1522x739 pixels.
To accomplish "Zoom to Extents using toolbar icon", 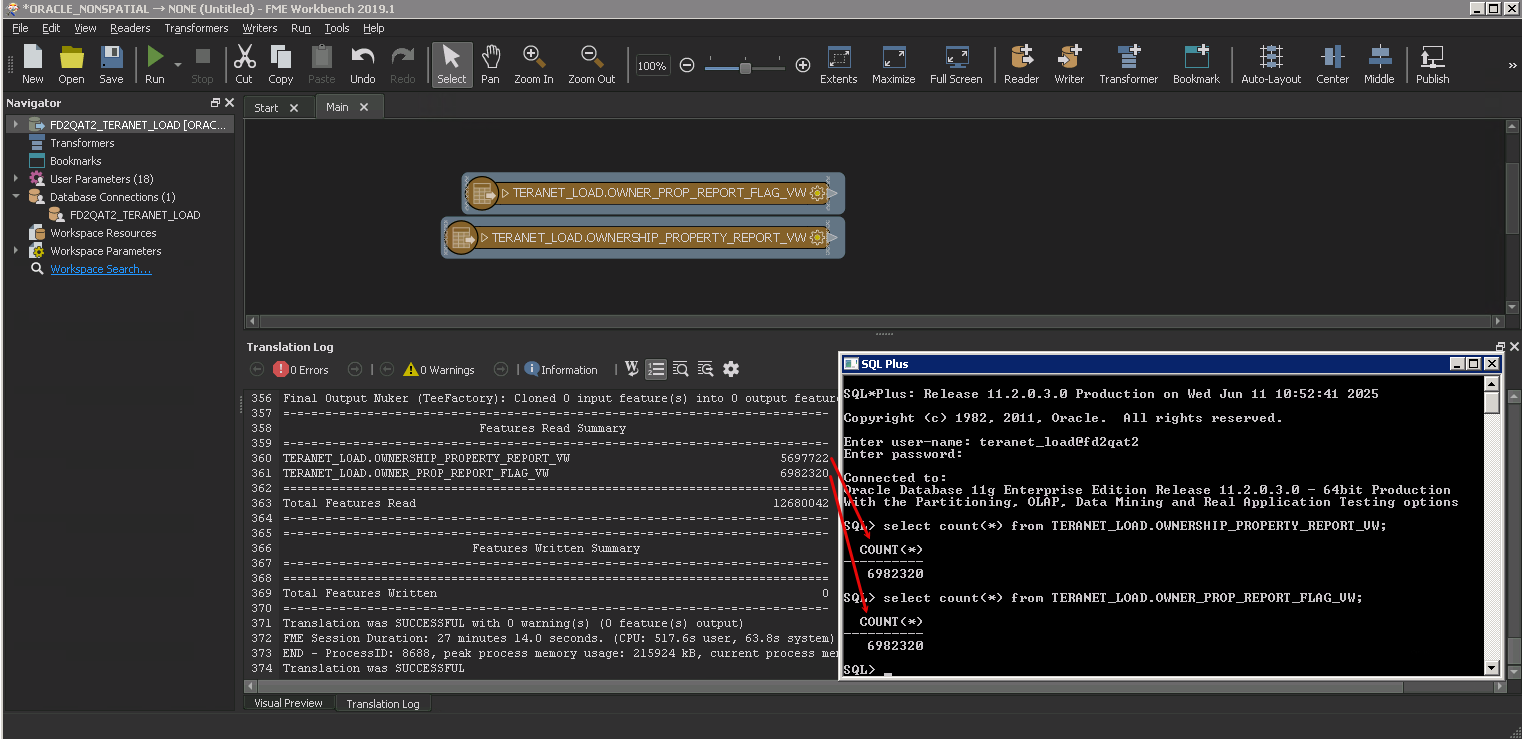I will (839, 64).
